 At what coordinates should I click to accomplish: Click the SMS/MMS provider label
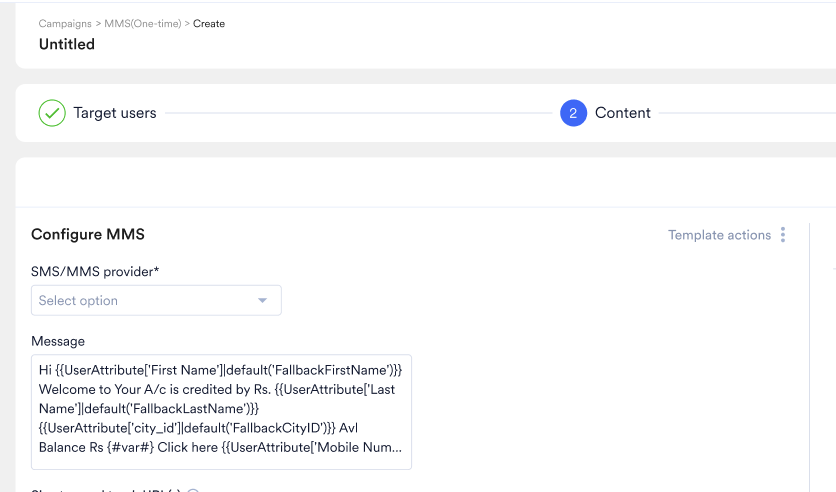(x=95, y=271)
